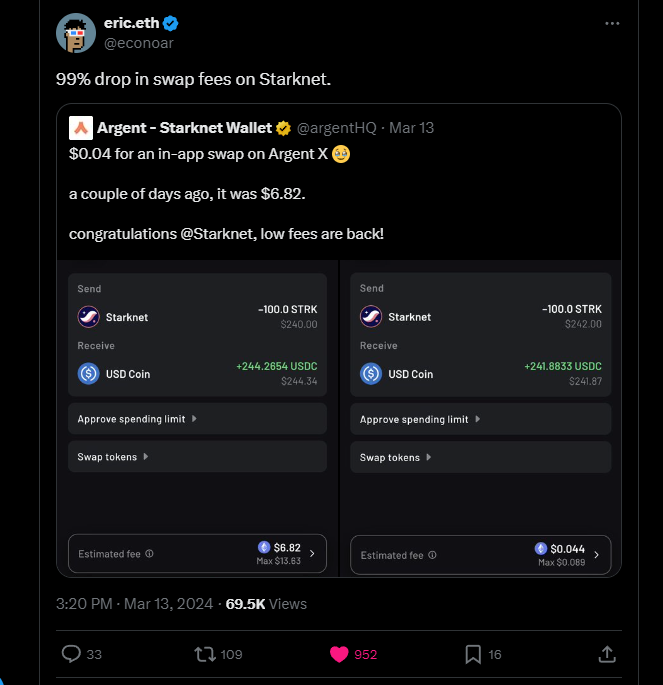
Task: Click the Mar 13 quoted tweet date
Action: [411, 128]
